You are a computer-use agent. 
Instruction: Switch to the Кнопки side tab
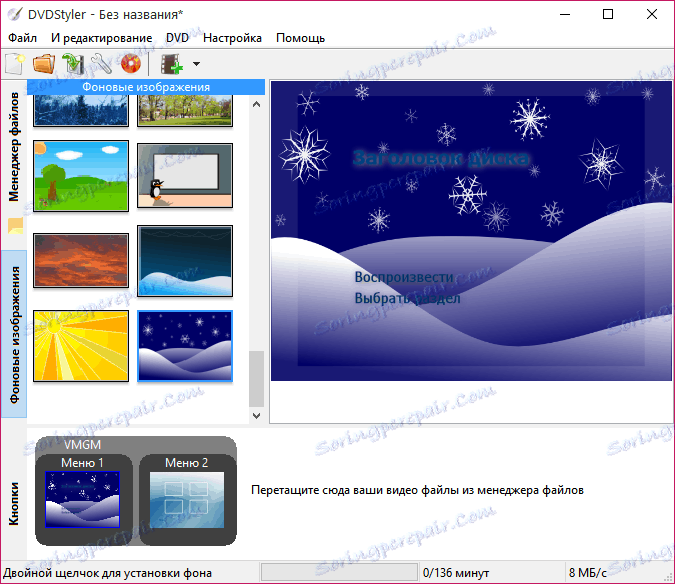[x=14, y=503]
